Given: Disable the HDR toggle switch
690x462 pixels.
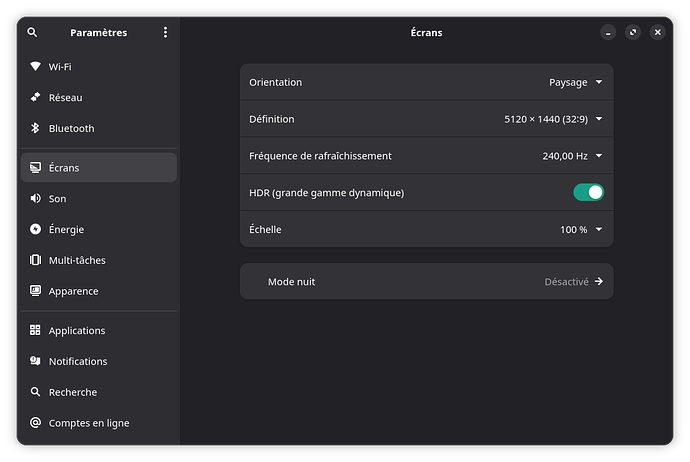Looking at the screenshot, I should coord(588,192).
